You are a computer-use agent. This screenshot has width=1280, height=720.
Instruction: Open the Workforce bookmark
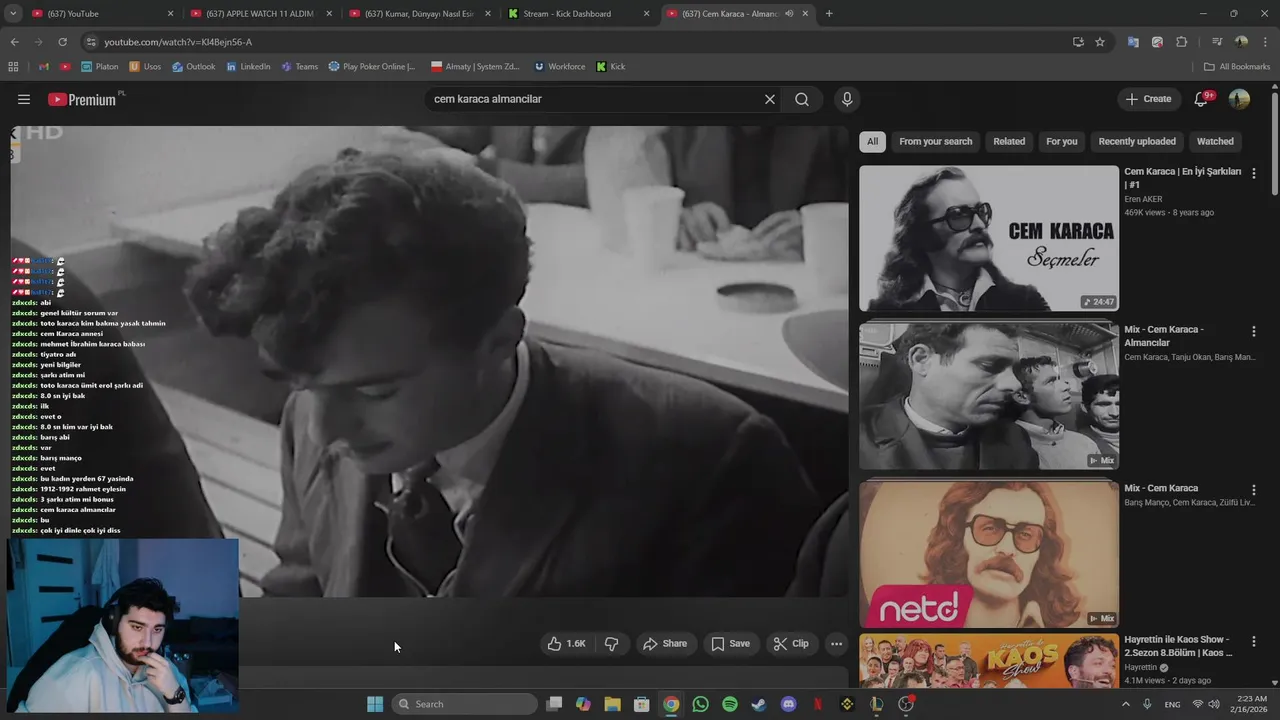pyautogui.click(x=559, y=67)
